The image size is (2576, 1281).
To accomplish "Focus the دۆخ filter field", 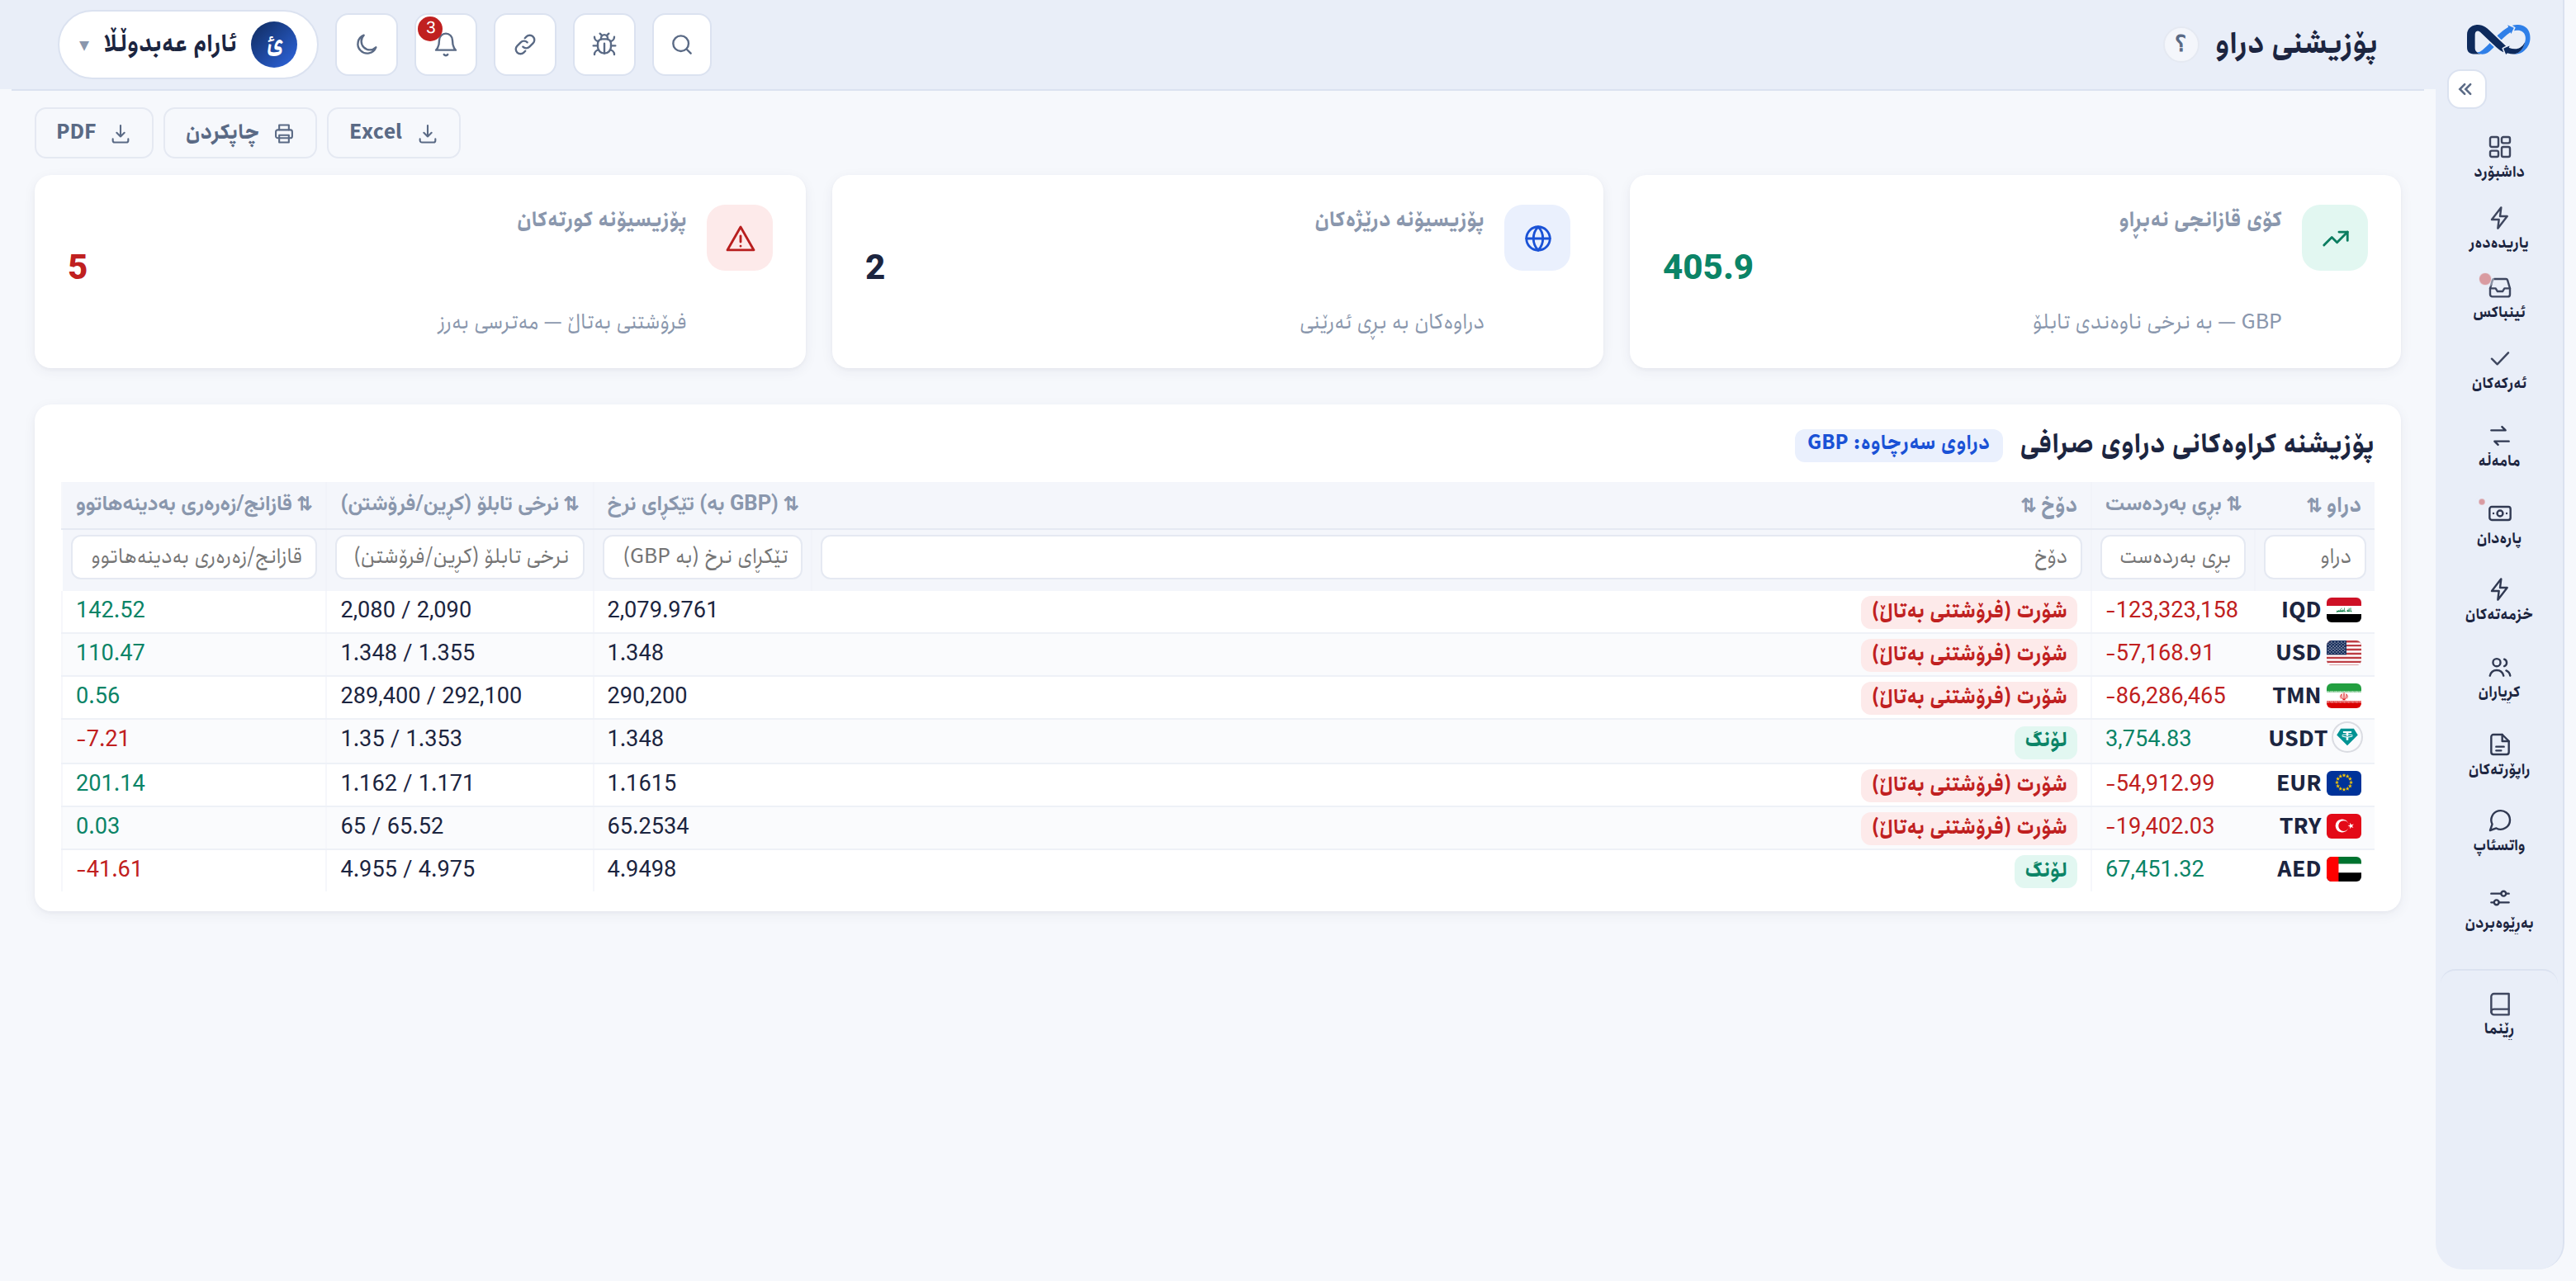I will pos(1451,557).
